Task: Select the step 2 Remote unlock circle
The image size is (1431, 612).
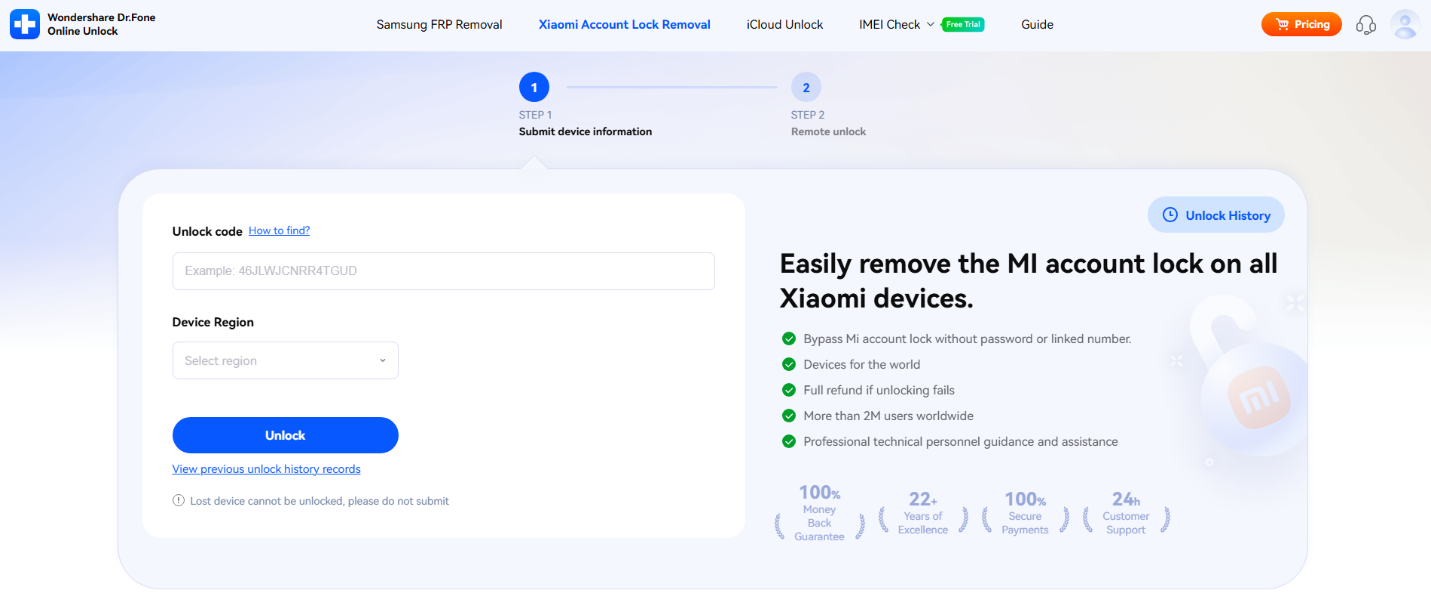Action: click(x=806, y=88)
